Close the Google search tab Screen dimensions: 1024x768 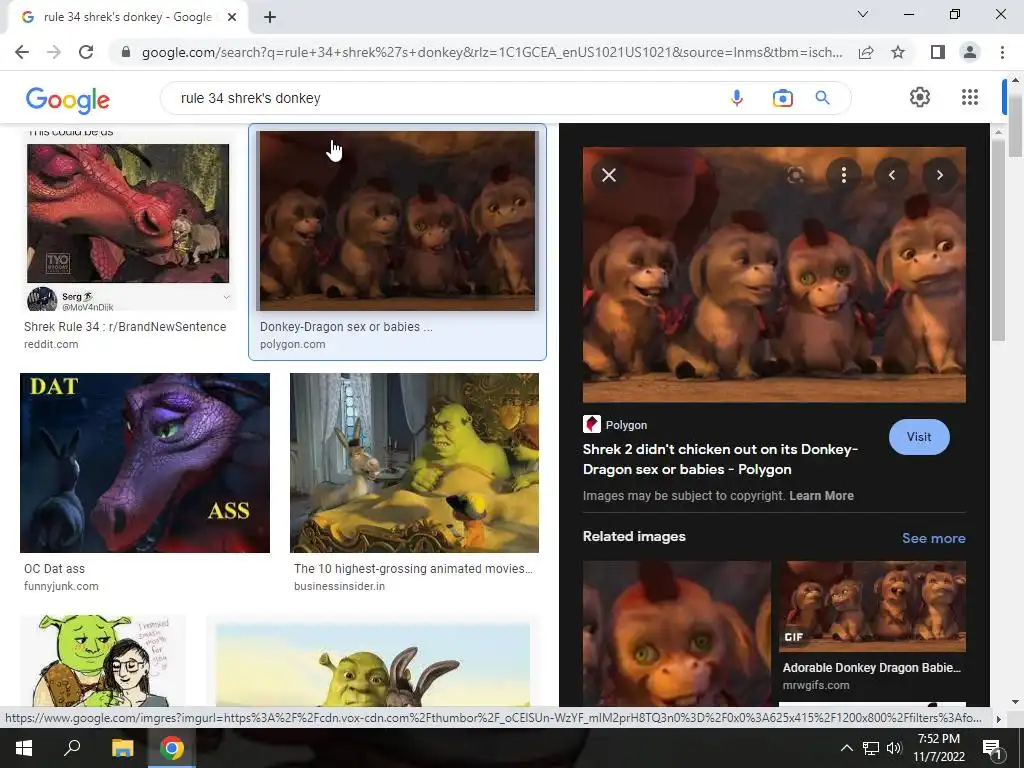pos(232,17)
